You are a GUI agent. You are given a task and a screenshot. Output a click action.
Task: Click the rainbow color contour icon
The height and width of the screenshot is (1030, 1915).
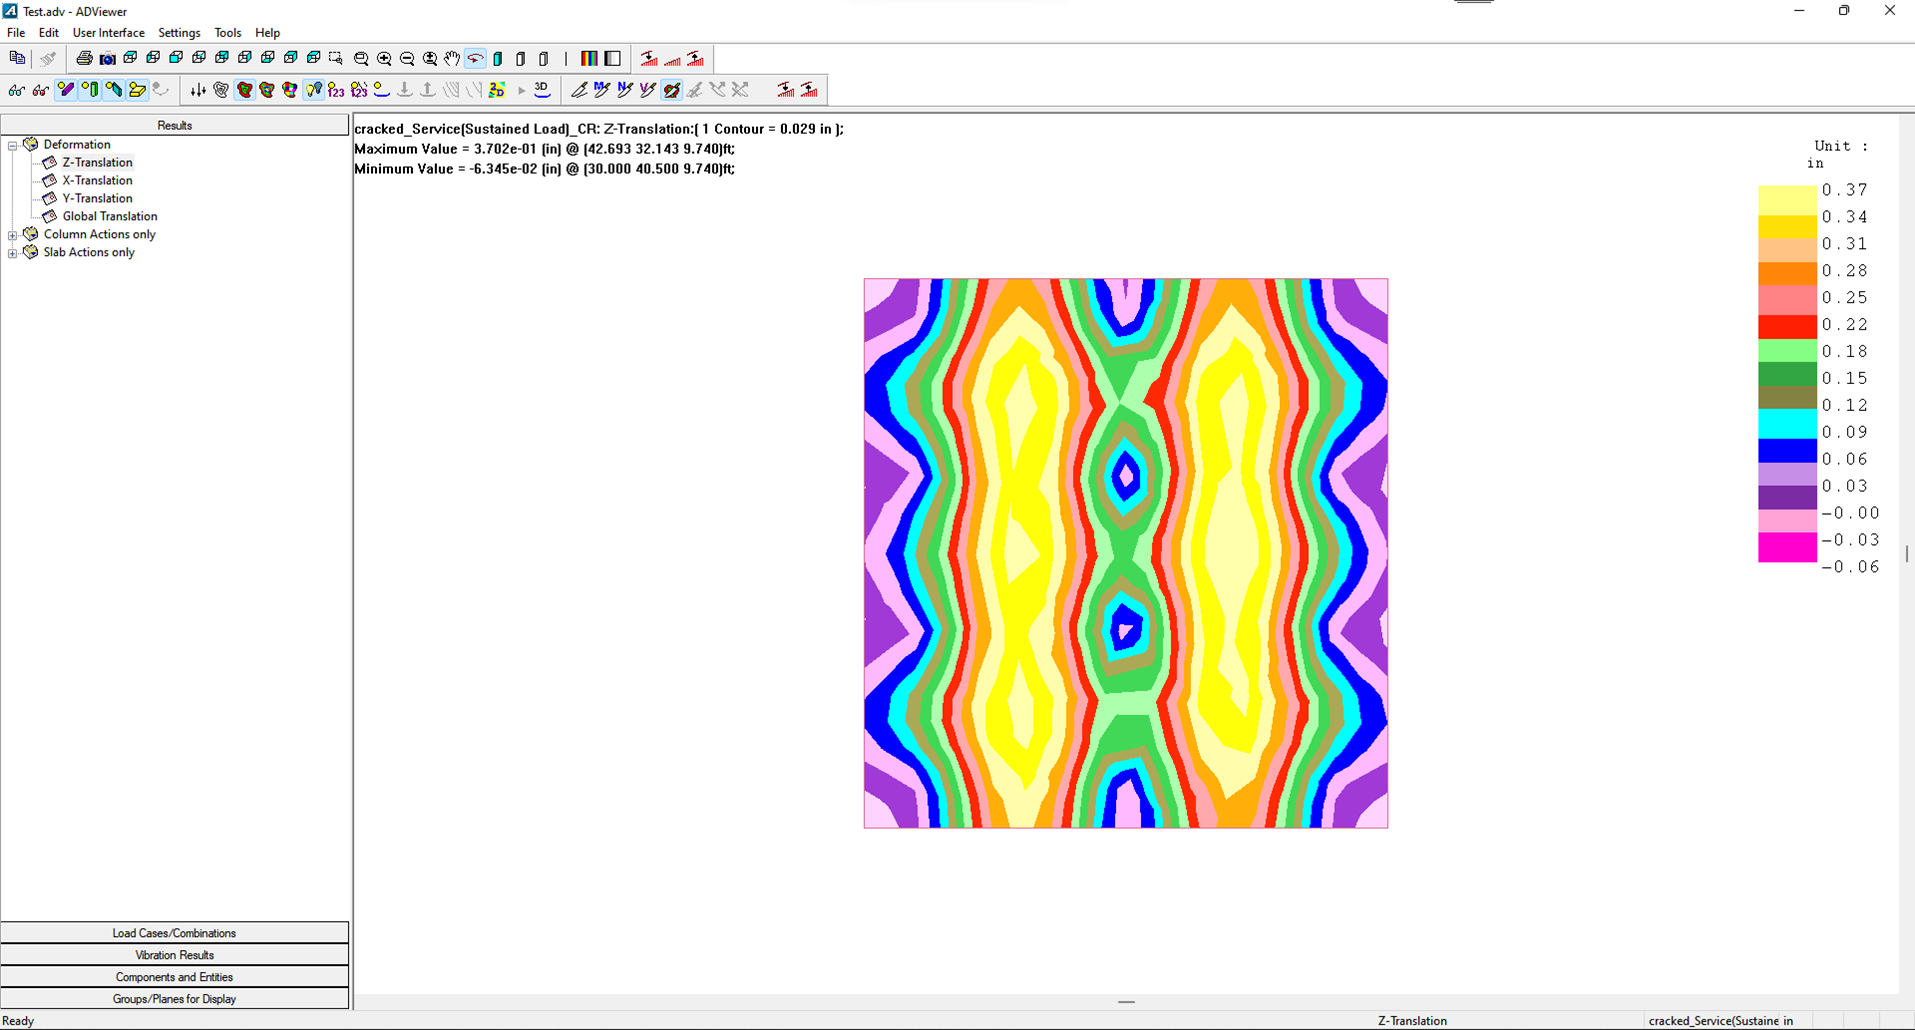point(589,59)
